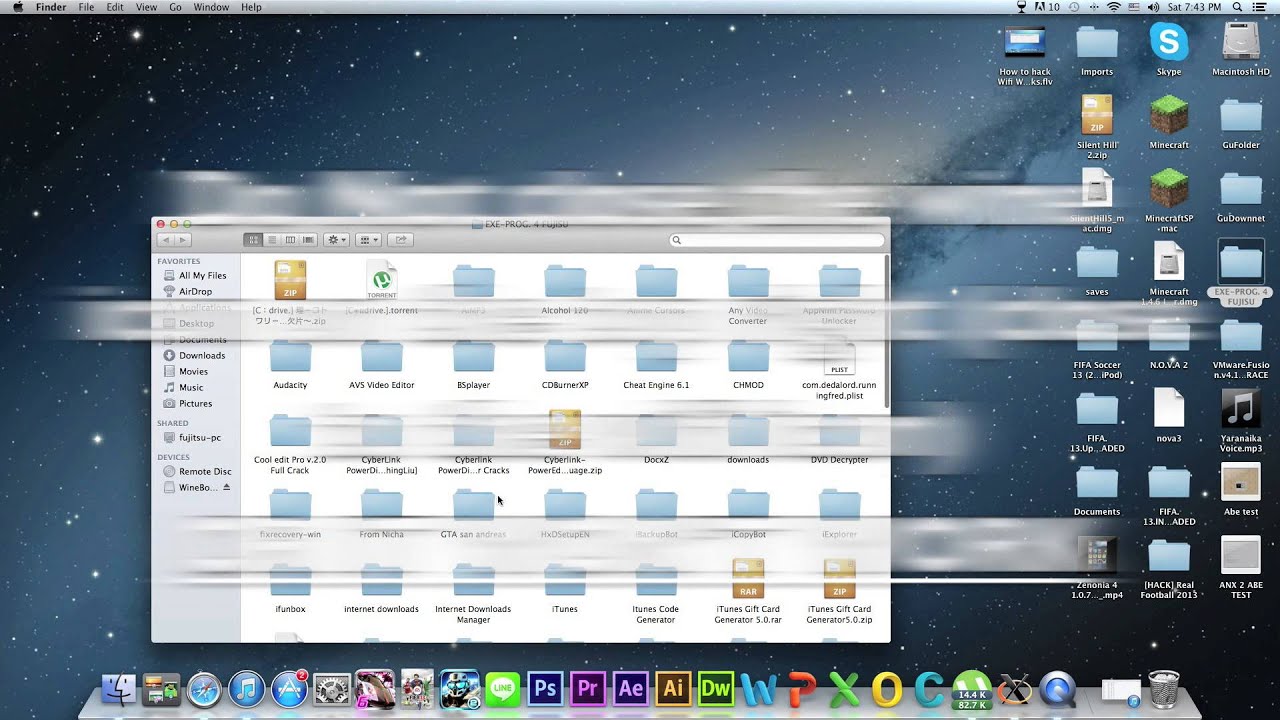Launch Illustrator from the Dock
The height and width of the screenshot is (720, 1280).
[674, 688]
